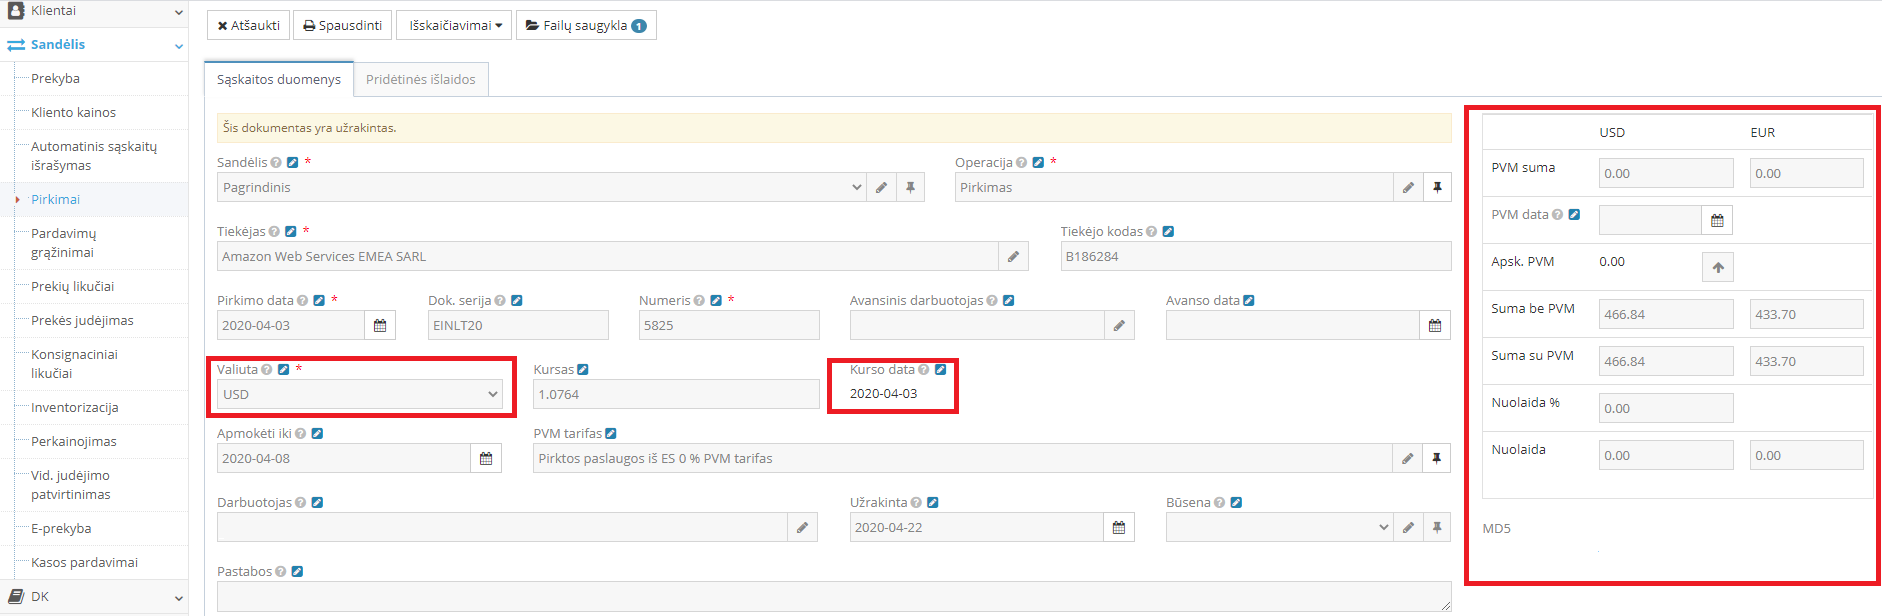The height and width of the screenshot is (616, 1882).
Task: Toggle the pin next to Būsena field
Action: [x=1437, y=528]
